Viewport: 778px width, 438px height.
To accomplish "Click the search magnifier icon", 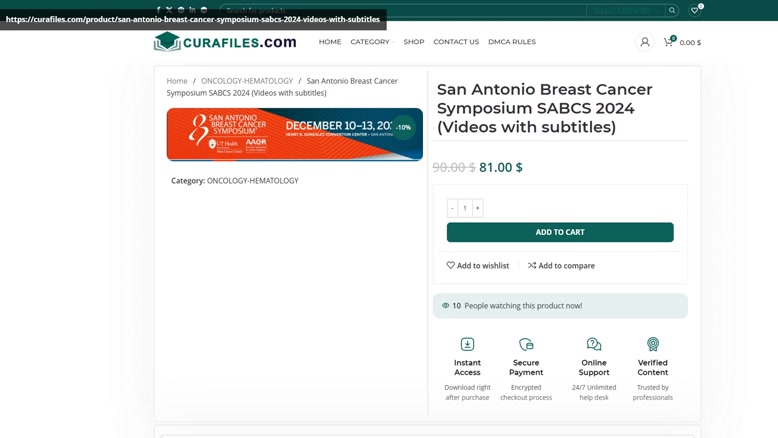I will coord(672,10).
